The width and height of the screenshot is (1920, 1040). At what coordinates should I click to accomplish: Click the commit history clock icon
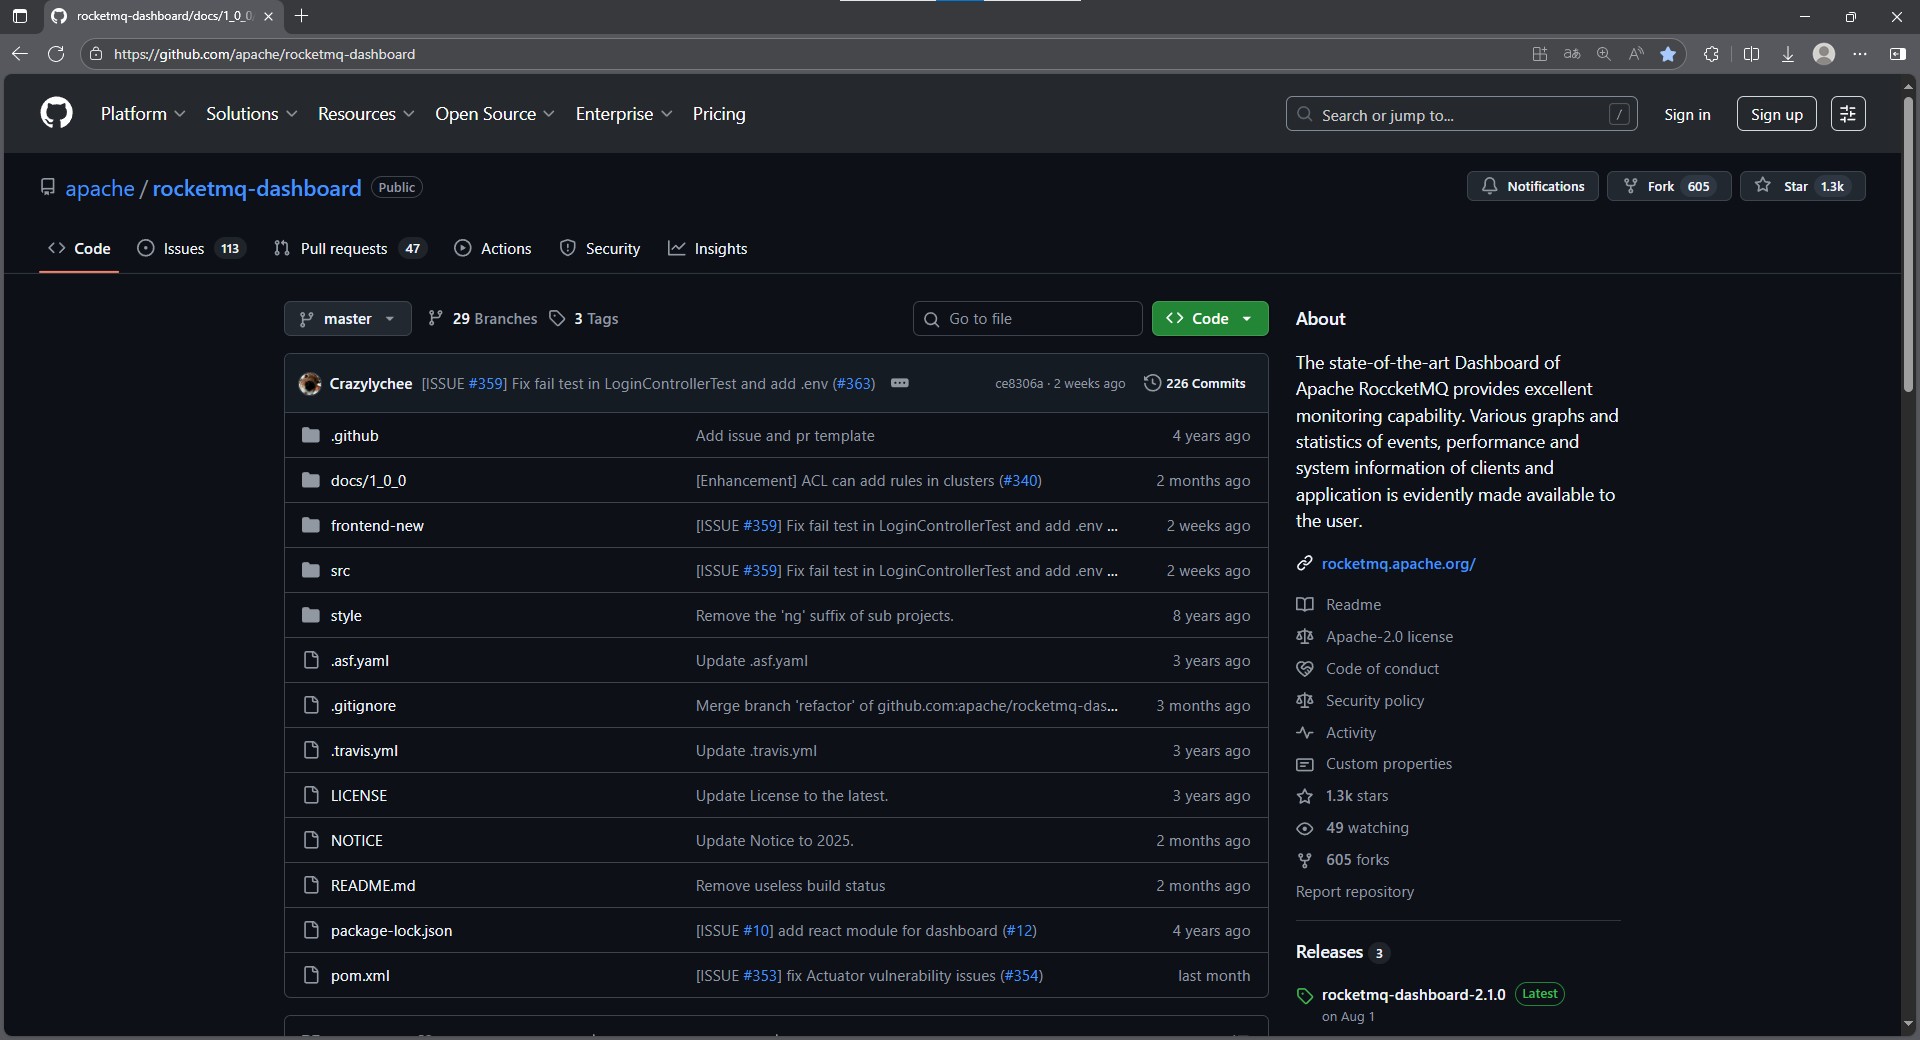pos(1152,383)
